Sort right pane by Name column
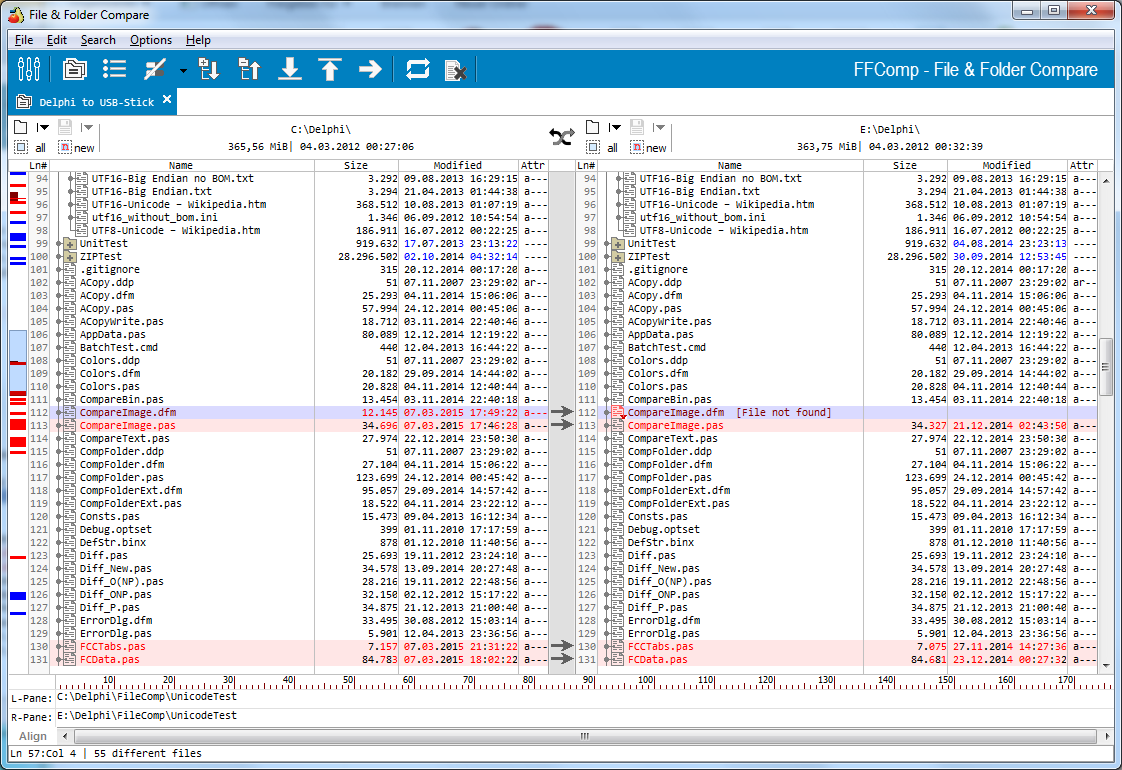The image size is (1122, 770). [731, 165]
